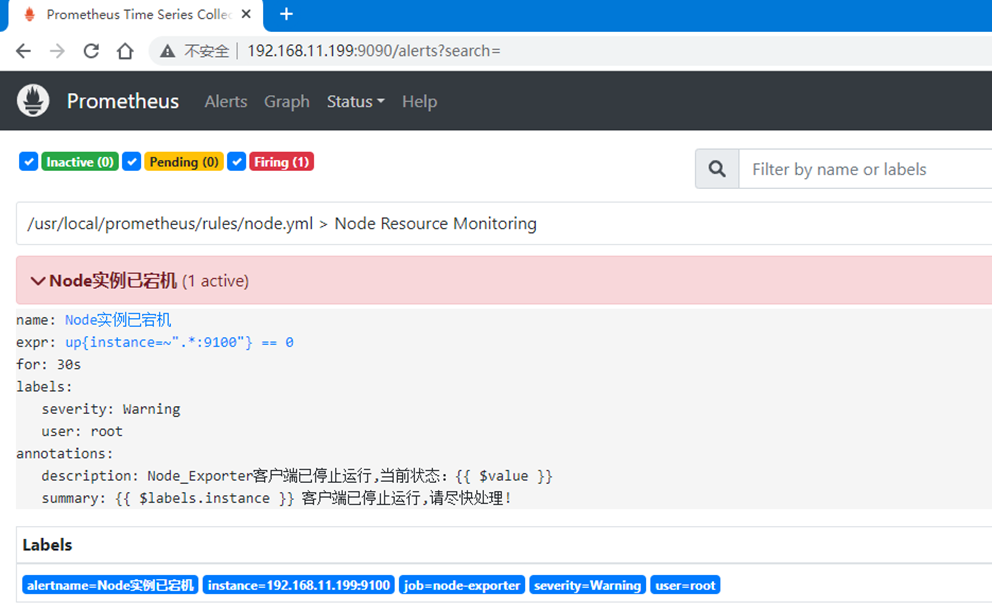Click the Prometheus flame logo icon

(x=33, y=101)
